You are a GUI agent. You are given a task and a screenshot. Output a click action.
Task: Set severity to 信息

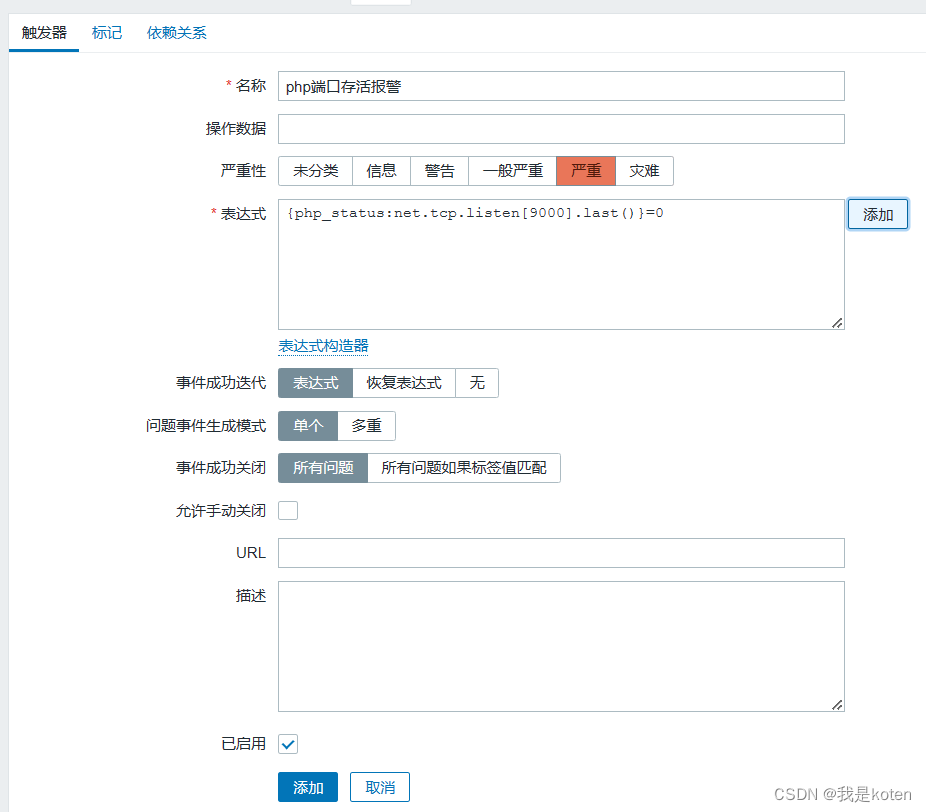(x=381, y=171)
